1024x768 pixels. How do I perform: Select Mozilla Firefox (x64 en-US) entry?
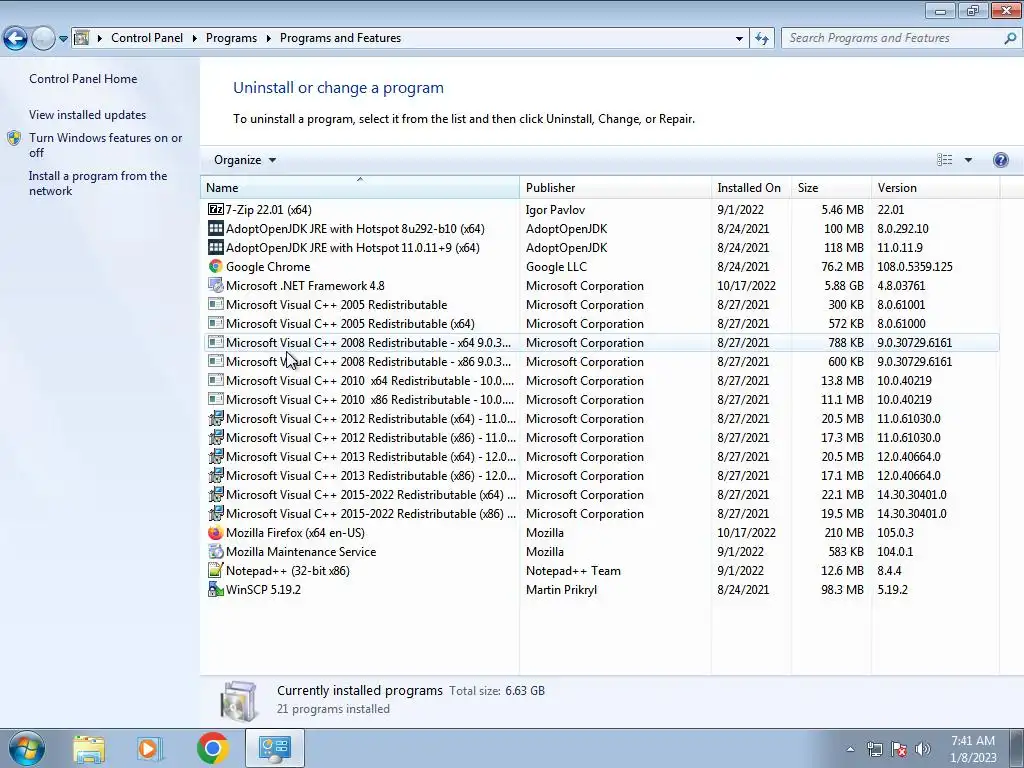[x=295, y=533]
